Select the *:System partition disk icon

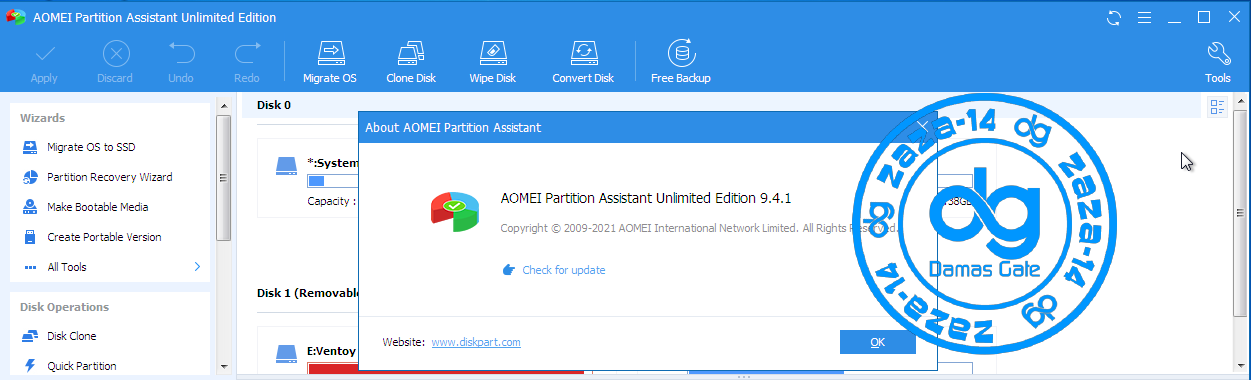287,165
